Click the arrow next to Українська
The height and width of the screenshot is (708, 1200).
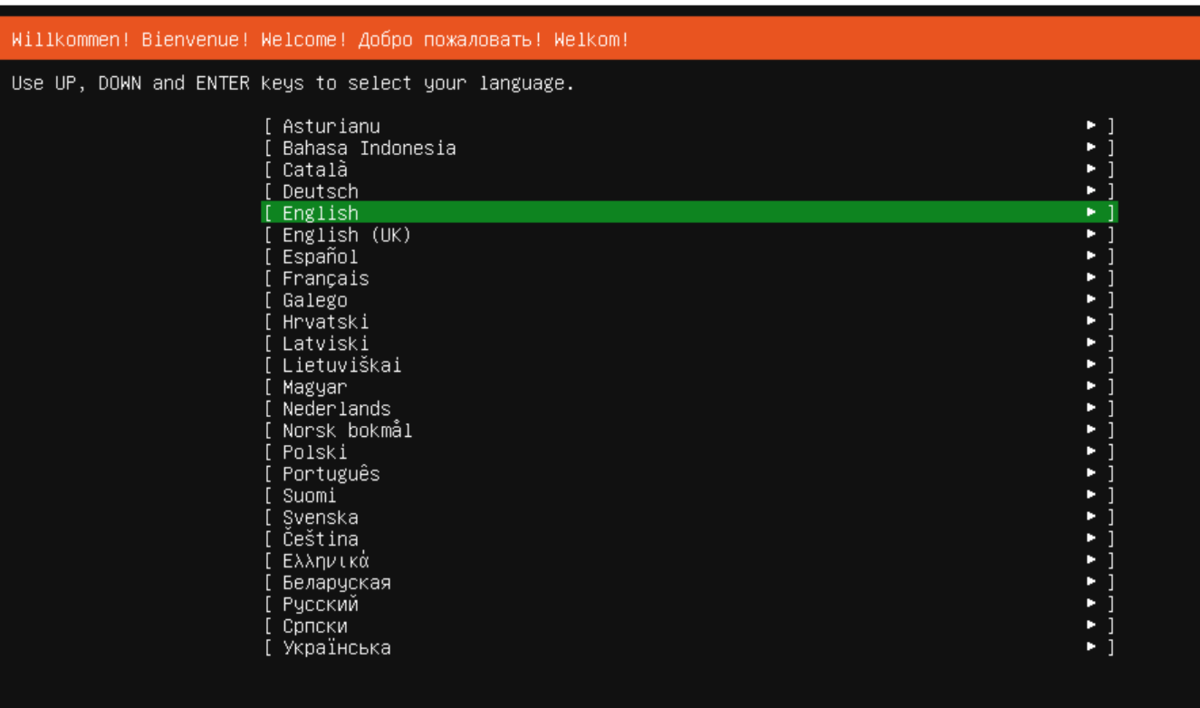click(x=1092, y=648)
